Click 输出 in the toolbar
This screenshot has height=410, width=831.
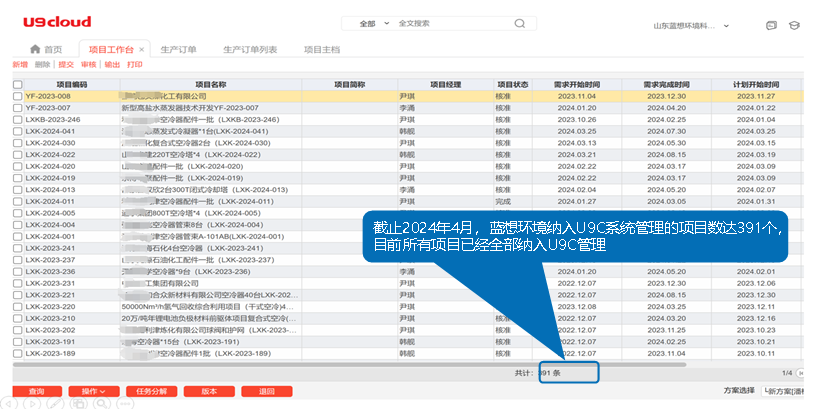112,65
